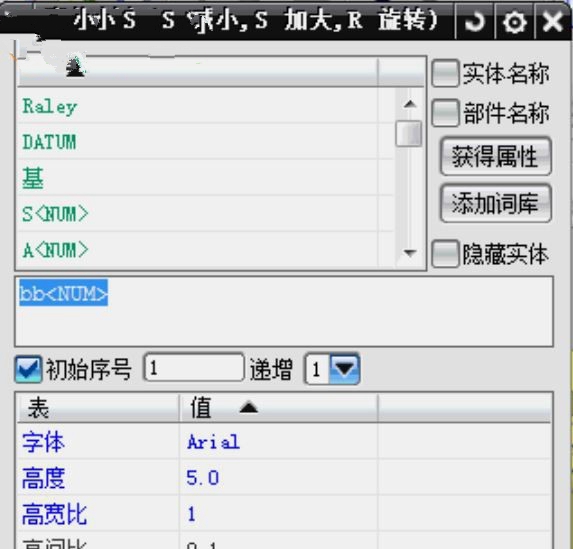Check the 隐藏实体 checkbox
Screen dimensions: 573x549
tap(445, 253)
